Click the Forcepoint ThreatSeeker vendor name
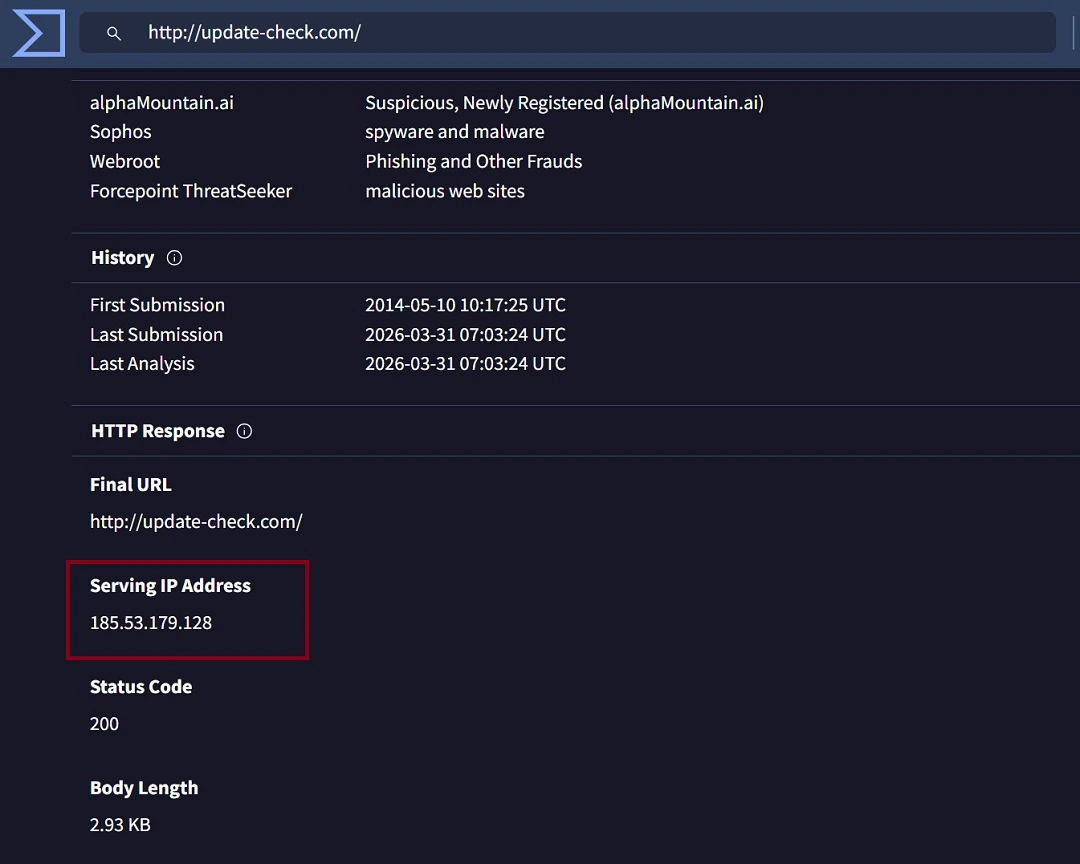 190,191
